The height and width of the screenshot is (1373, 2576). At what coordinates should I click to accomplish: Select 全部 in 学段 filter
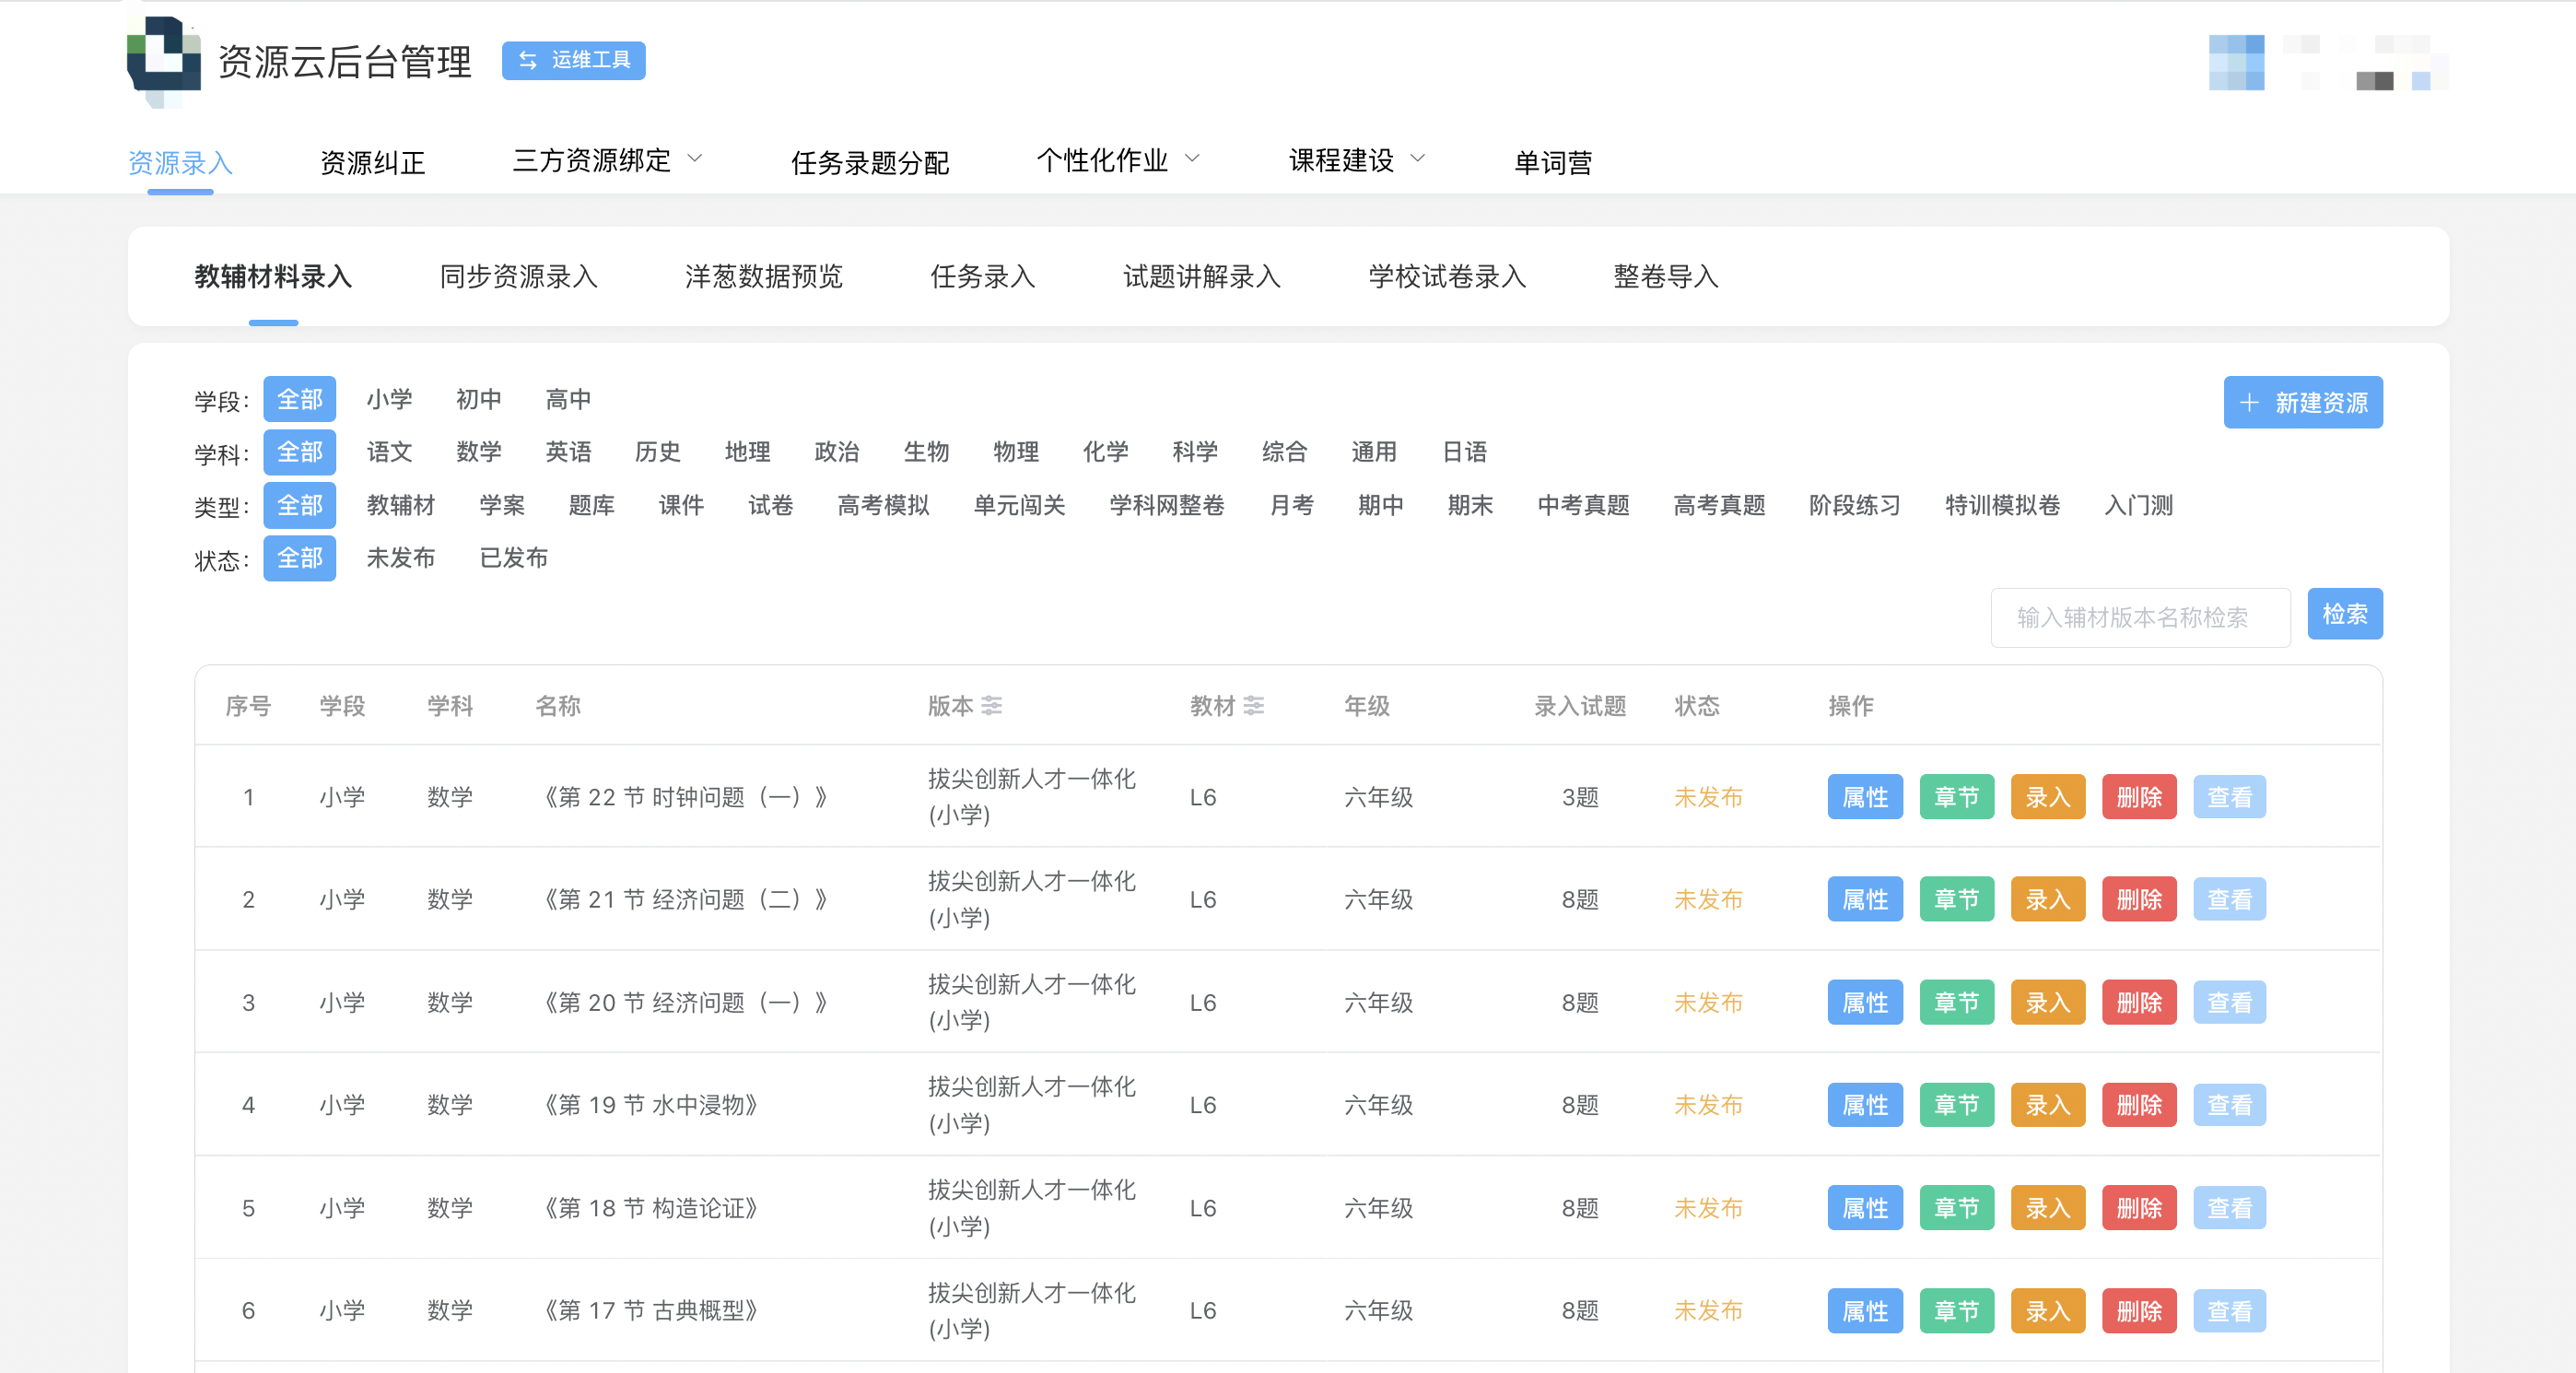[299, 399]
